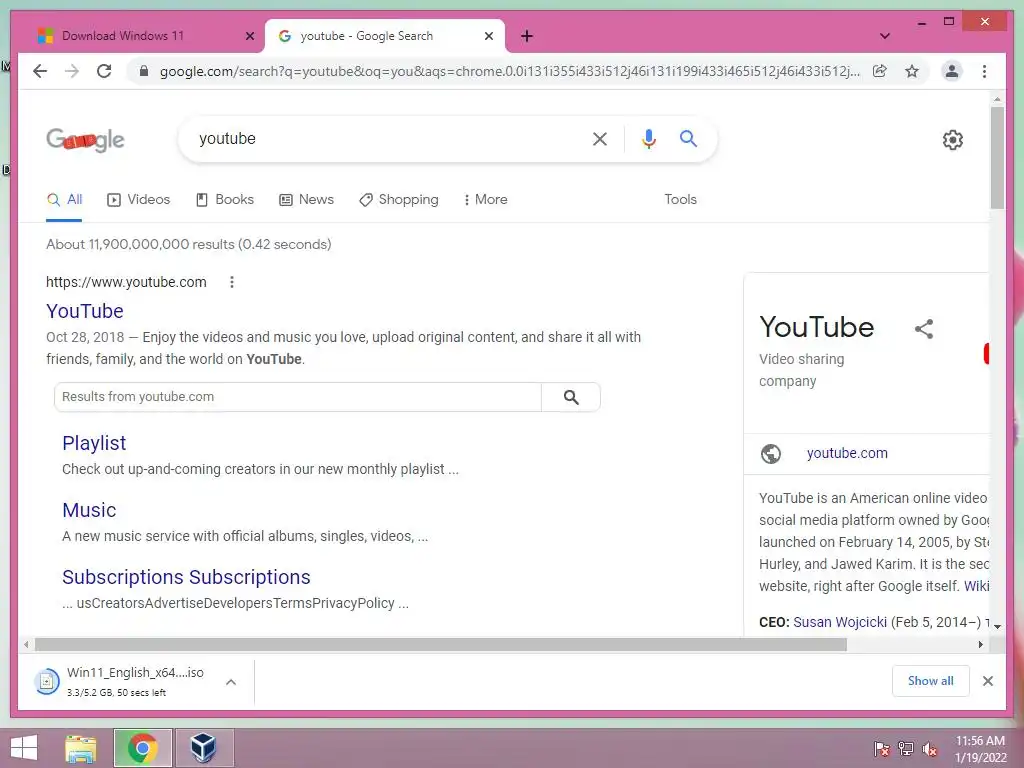Switch to News results
Viewport: 1024px width, 768px height.
306,199
